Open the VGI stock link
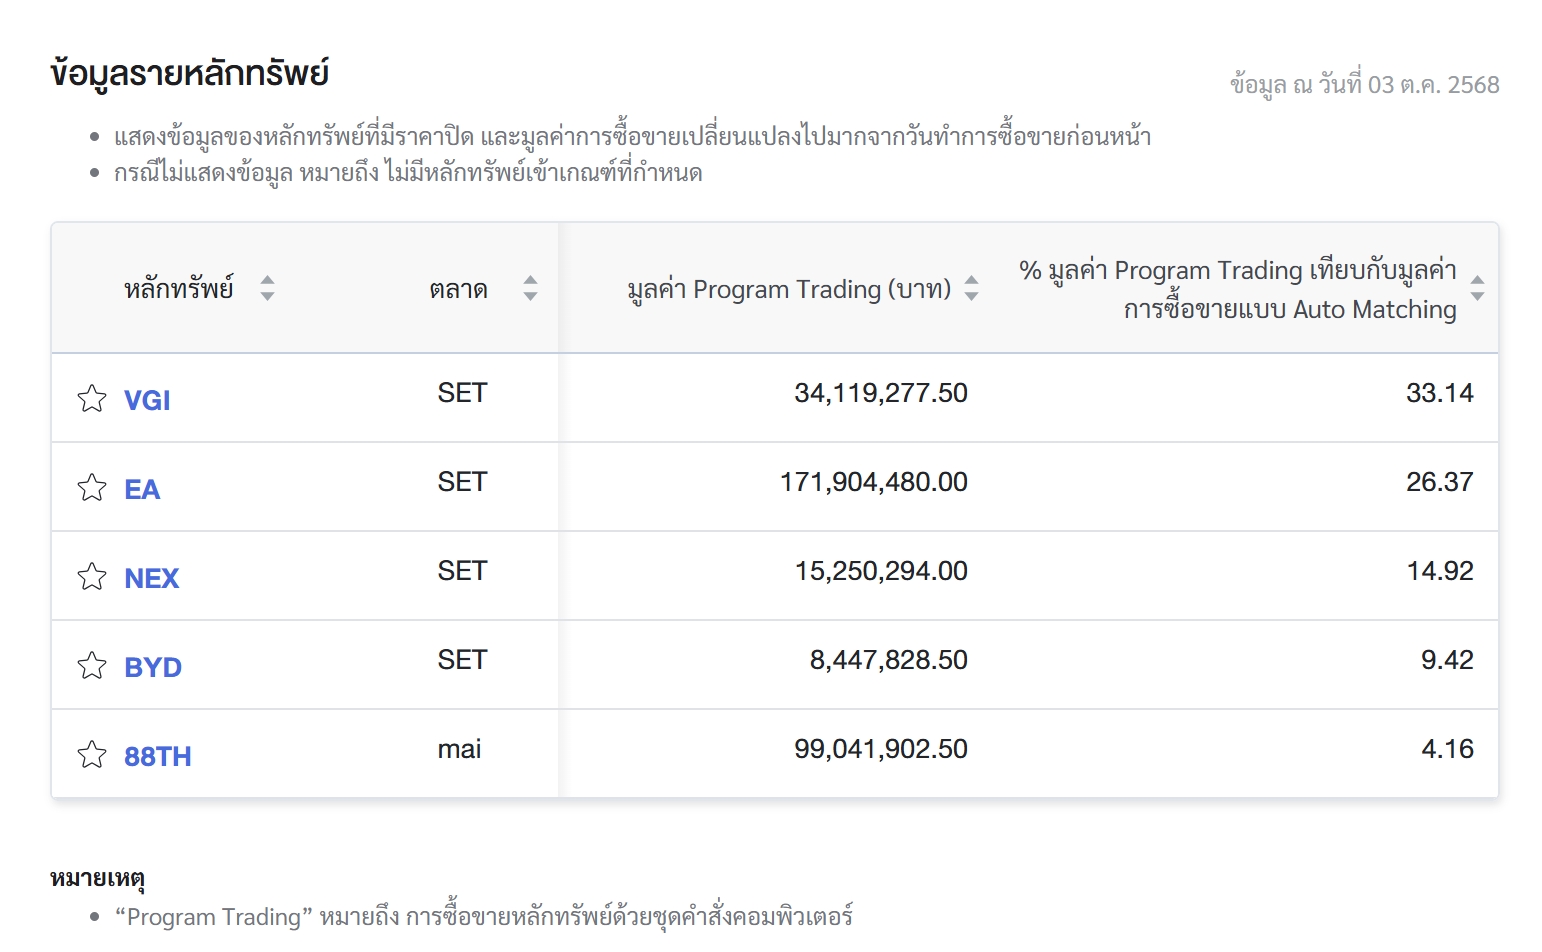Screen dimensions: 1542x952 click(x=147, y=400)
